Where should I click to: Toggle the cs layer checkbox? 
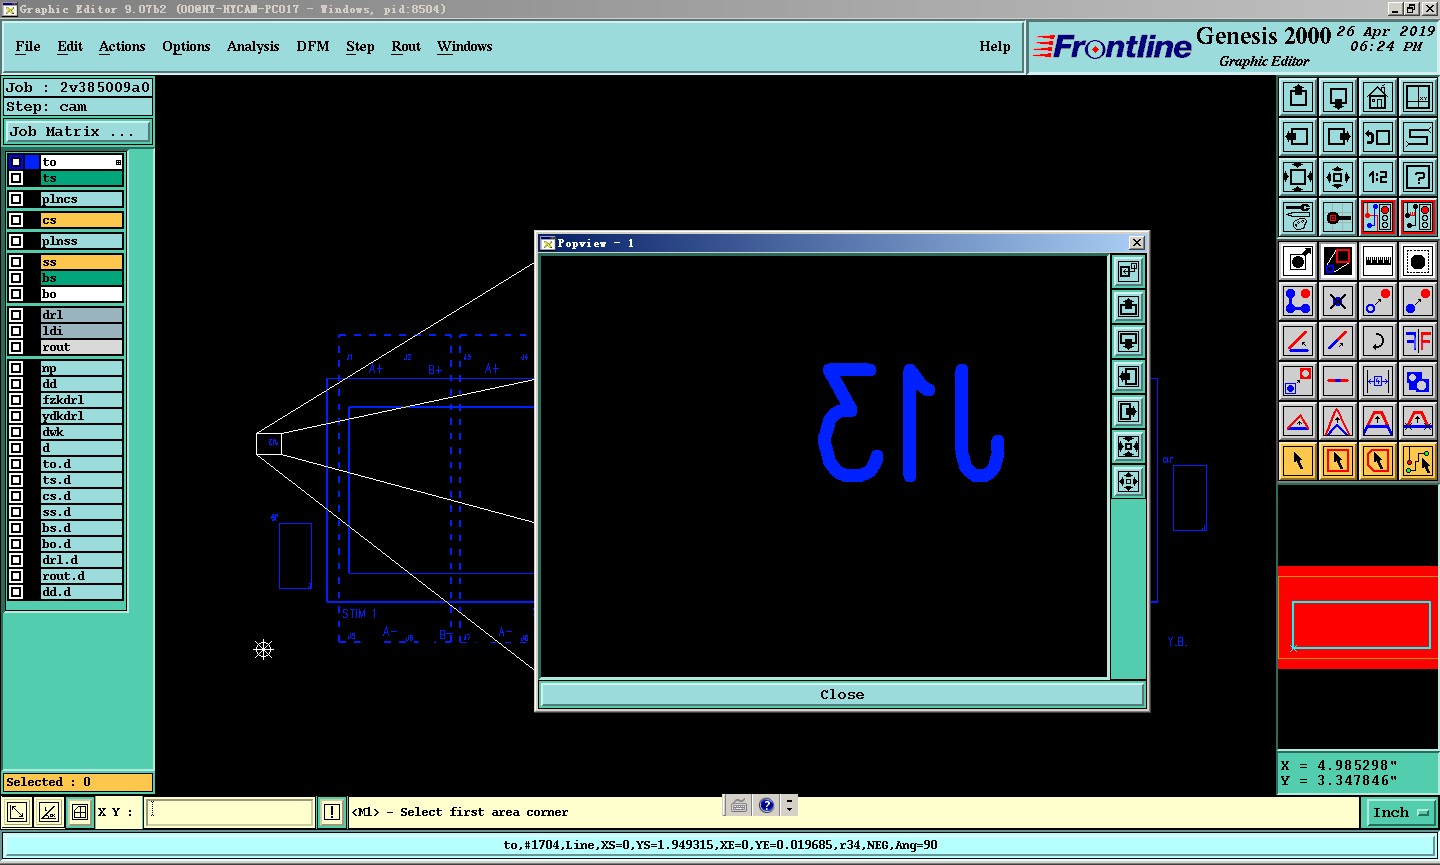pyautogui.click(x=16, y=220)
